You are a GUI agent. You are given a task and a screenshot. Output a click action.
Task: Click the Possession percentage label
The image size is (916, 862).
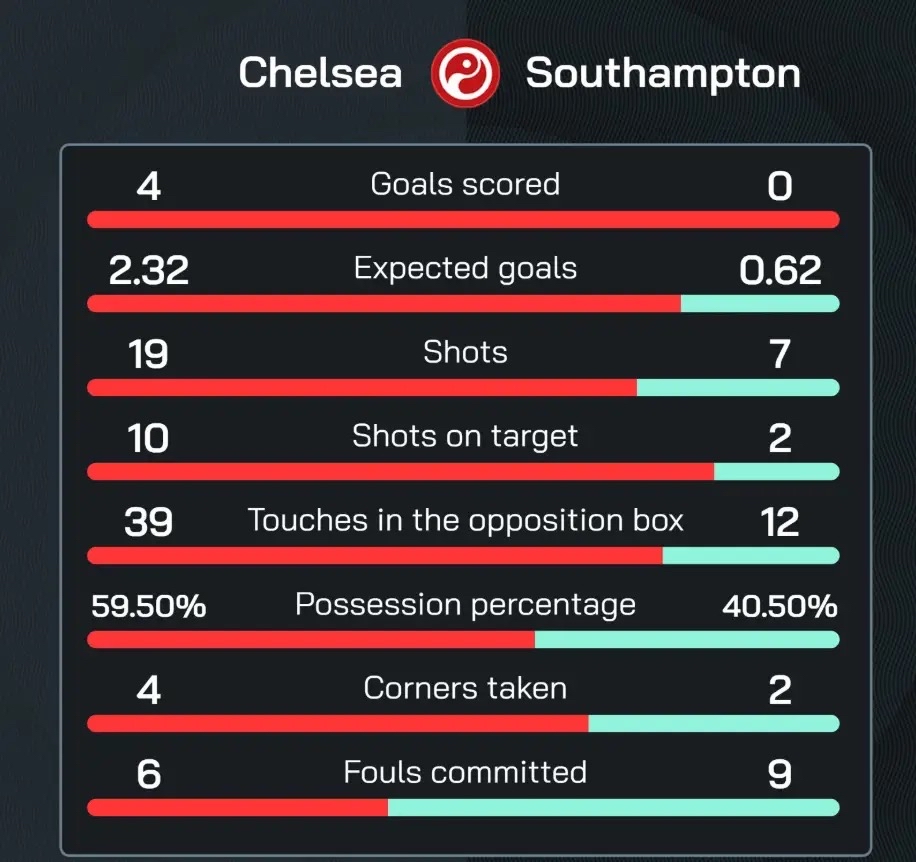click(465, 605)
